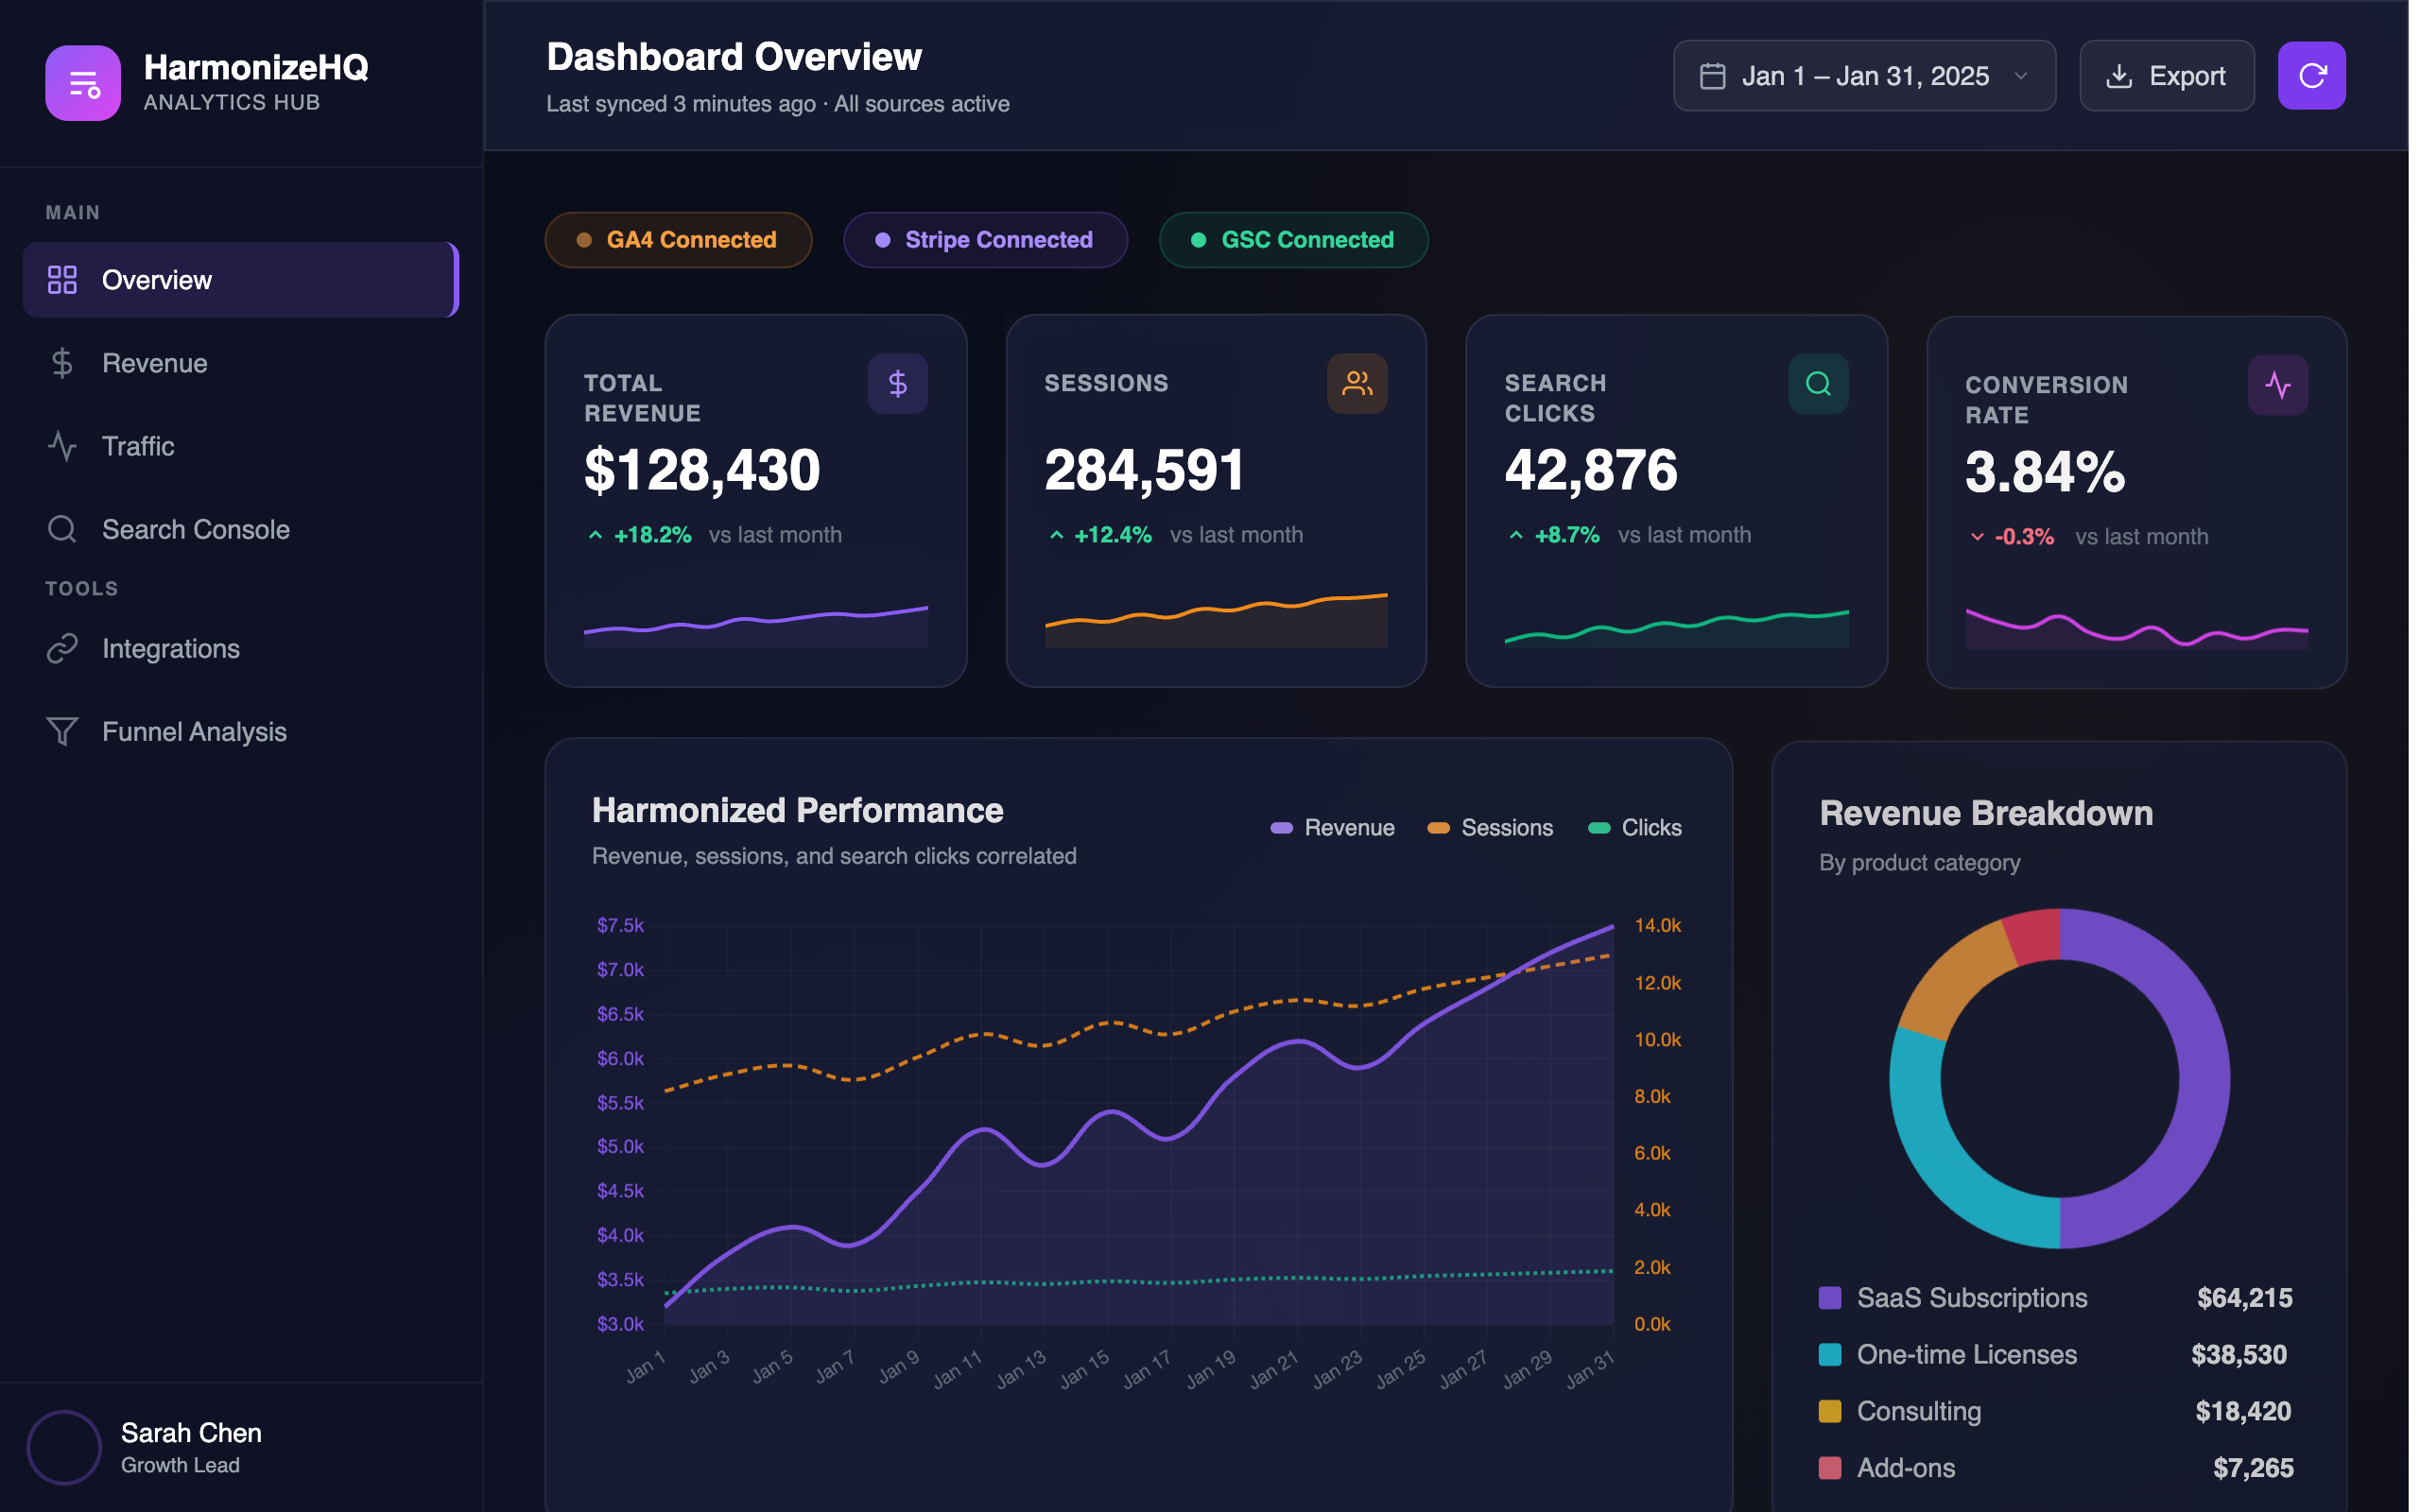Open the Revenue page from sidebar
The width and height of the screenshot is (2420, 1512).
155,363
